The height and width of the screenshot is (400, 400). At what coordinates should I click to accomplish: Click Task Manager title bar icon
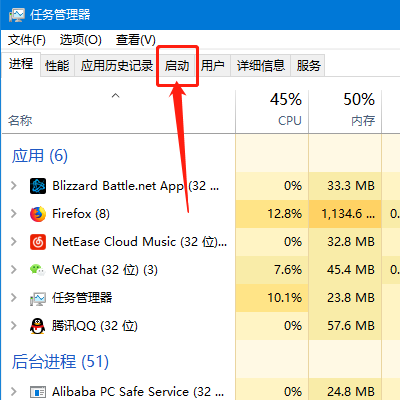[17, 15]
